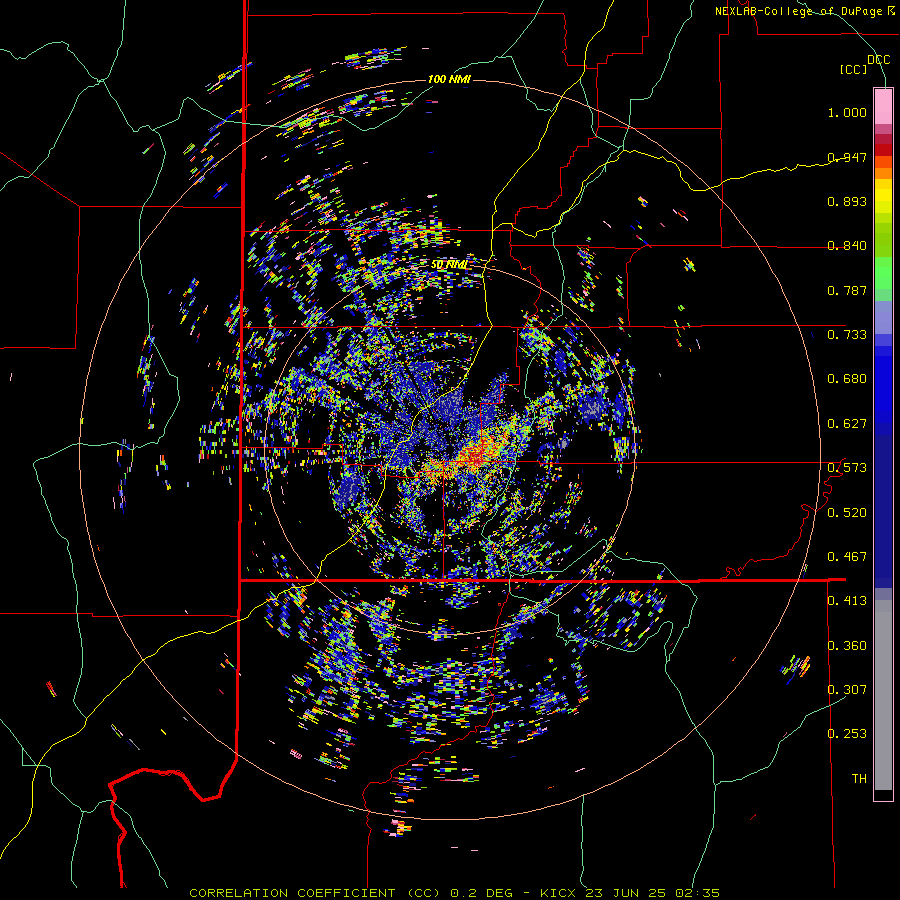The height and width of the screenshot is (900, 900).
Task: Click the 0.253 color scale value
Action: (847, 734)
